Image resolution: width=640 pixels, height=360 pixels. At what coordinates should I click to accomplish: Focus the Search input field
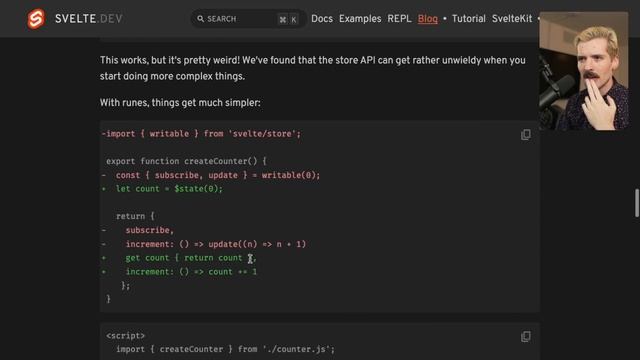[248, 19]
